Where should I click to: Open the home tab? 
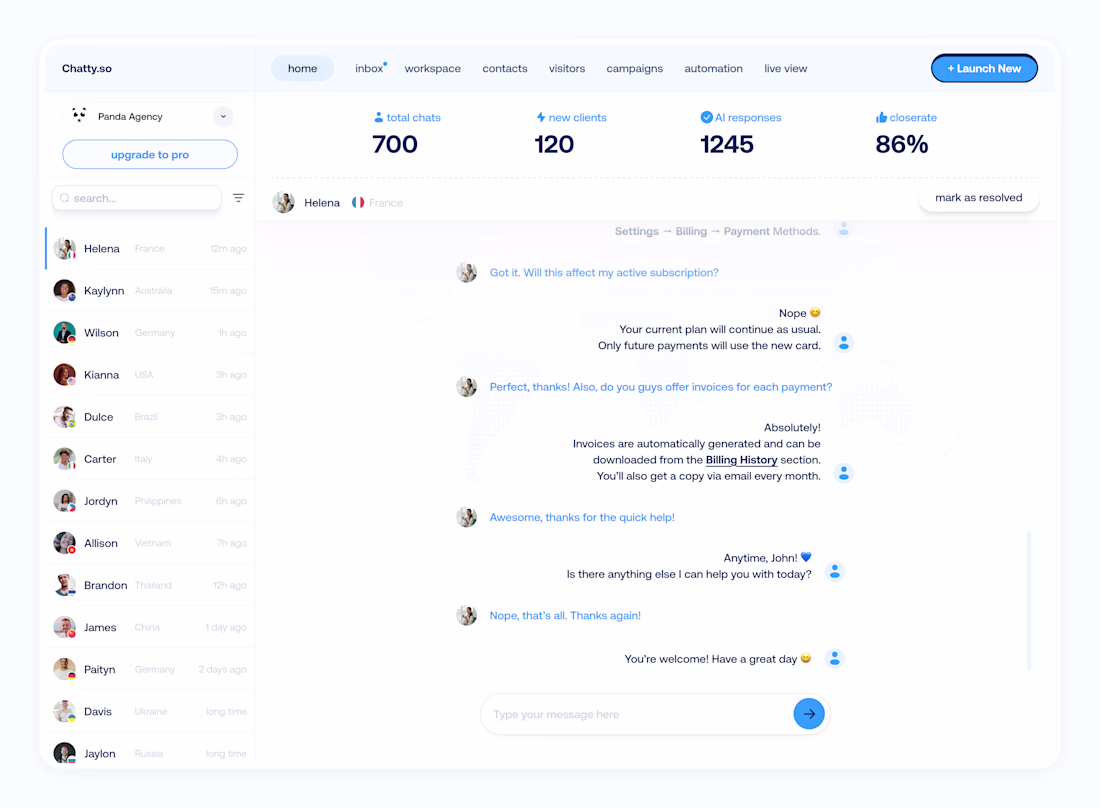(302, 68)
